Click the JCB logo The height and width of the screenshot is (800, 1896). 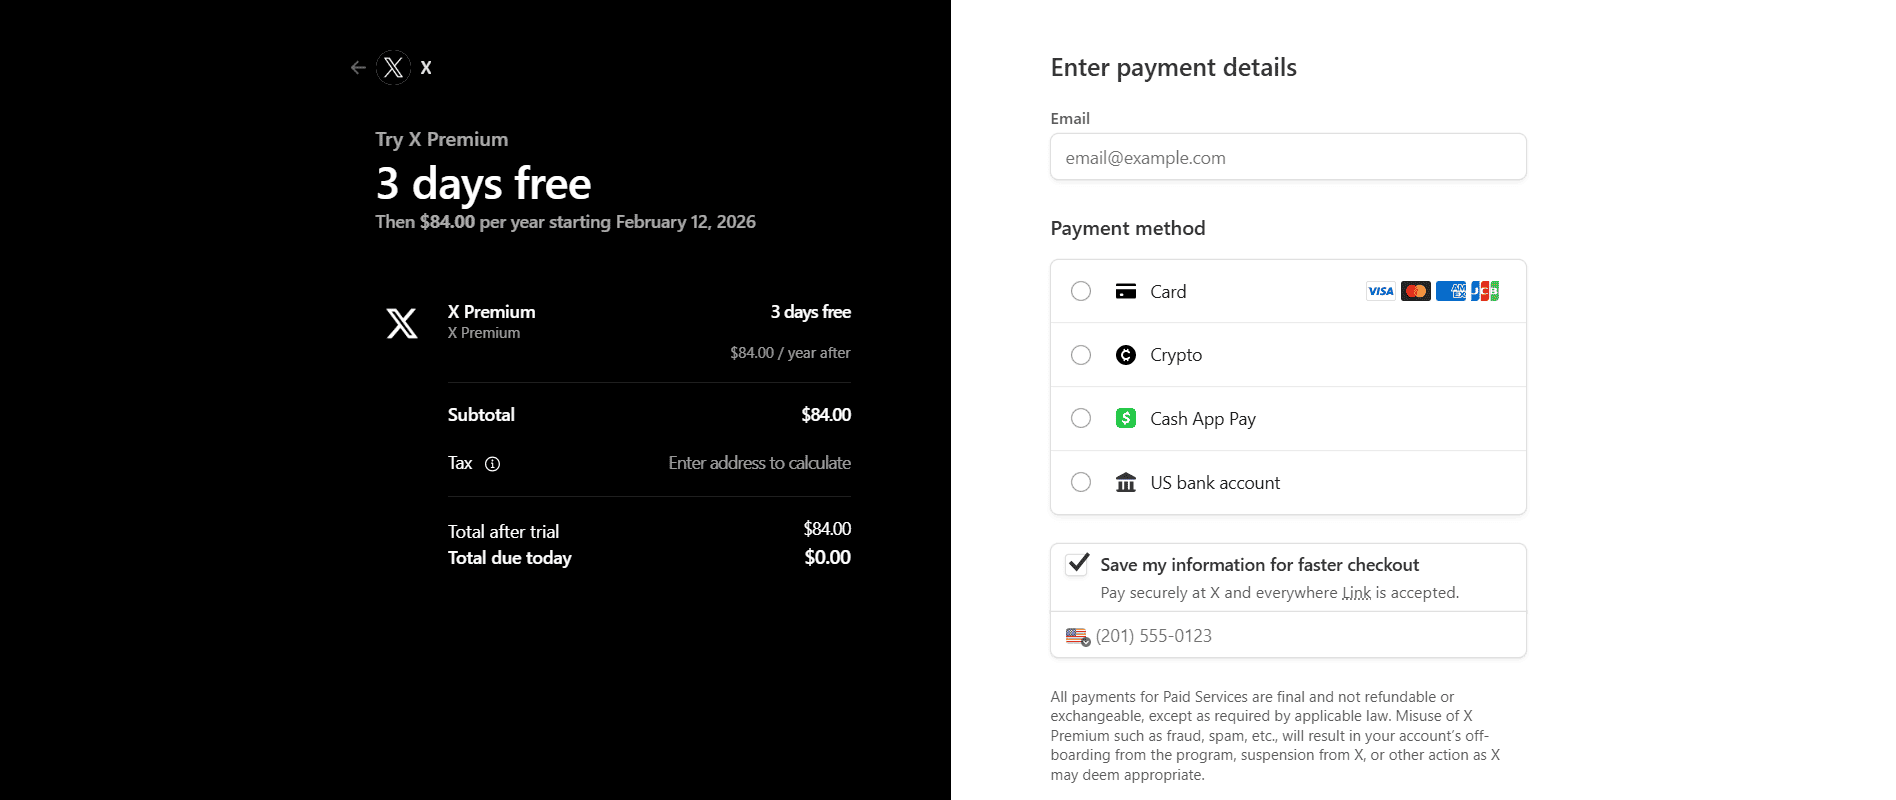tap(1485, 291)
